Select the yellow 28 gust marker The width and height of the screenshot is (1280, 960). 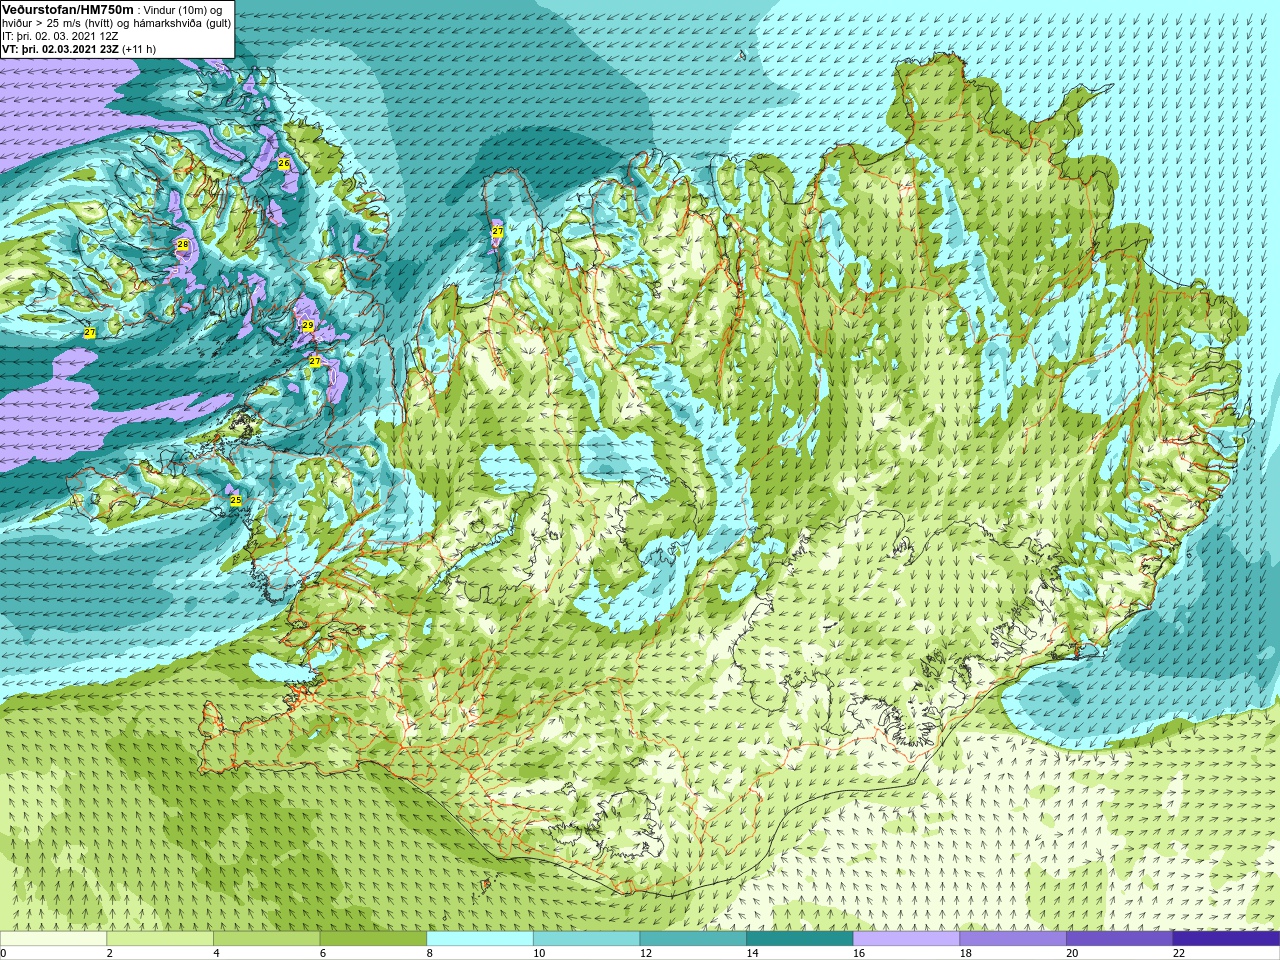coord(183,244)
